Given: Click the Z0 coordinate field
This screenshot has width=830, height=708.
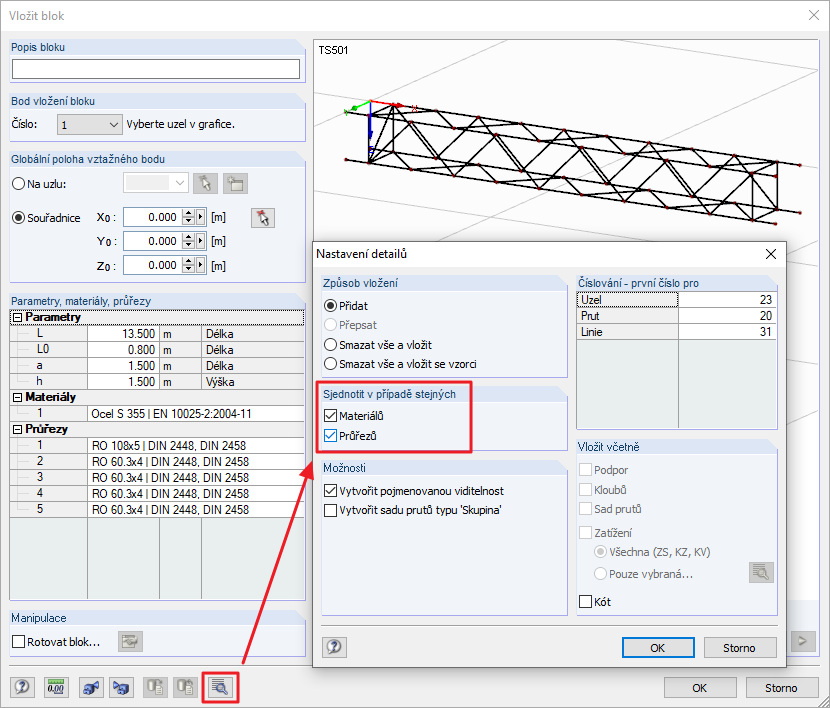Looking at the screenshot, I should (153, 265).
